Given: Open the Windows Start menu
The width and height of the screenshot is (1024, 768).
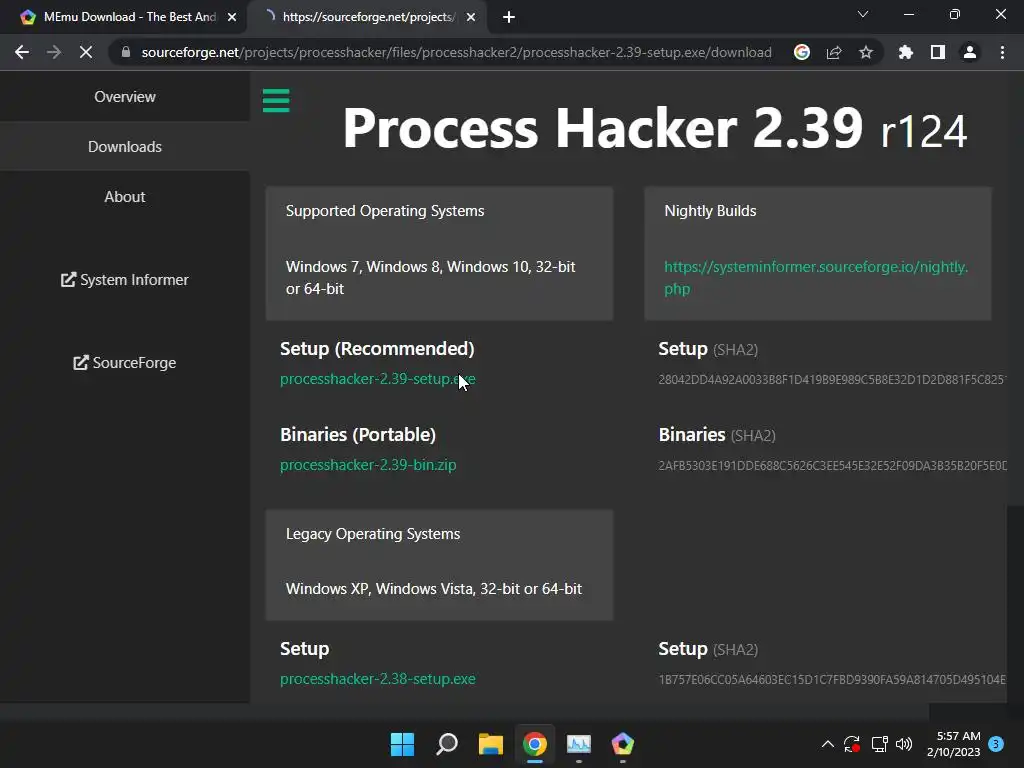Looking at the screenshot, I should (x=402, y=744).
